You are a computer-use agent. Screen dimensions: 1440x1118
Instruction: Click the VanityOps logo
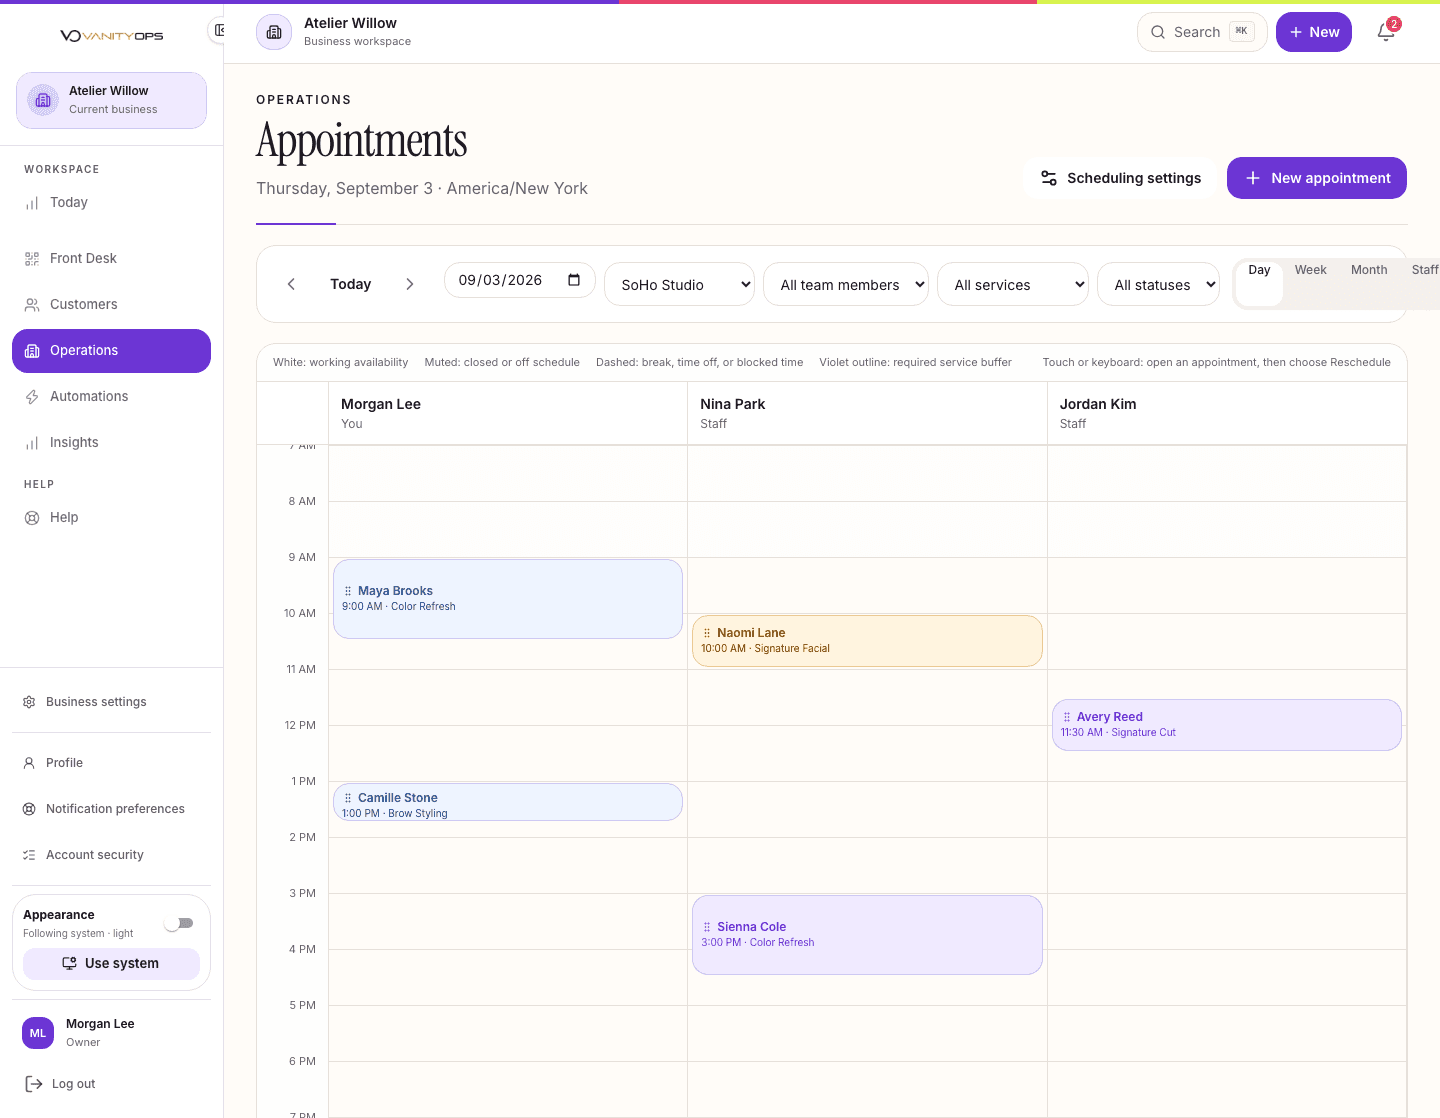[111, 36]
